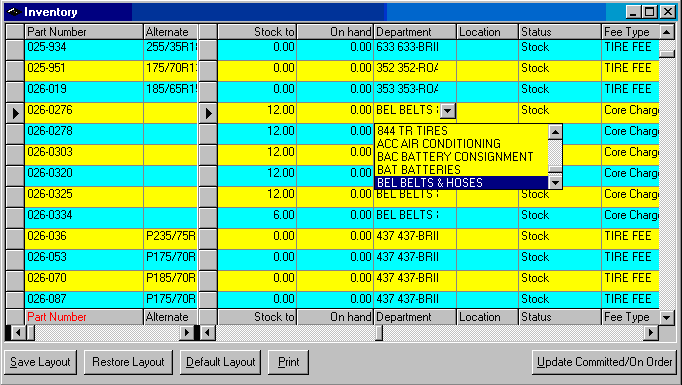The image size is (682, 385).
Task: Select part number 026-0325 cell
Action: tap(84, 197)
